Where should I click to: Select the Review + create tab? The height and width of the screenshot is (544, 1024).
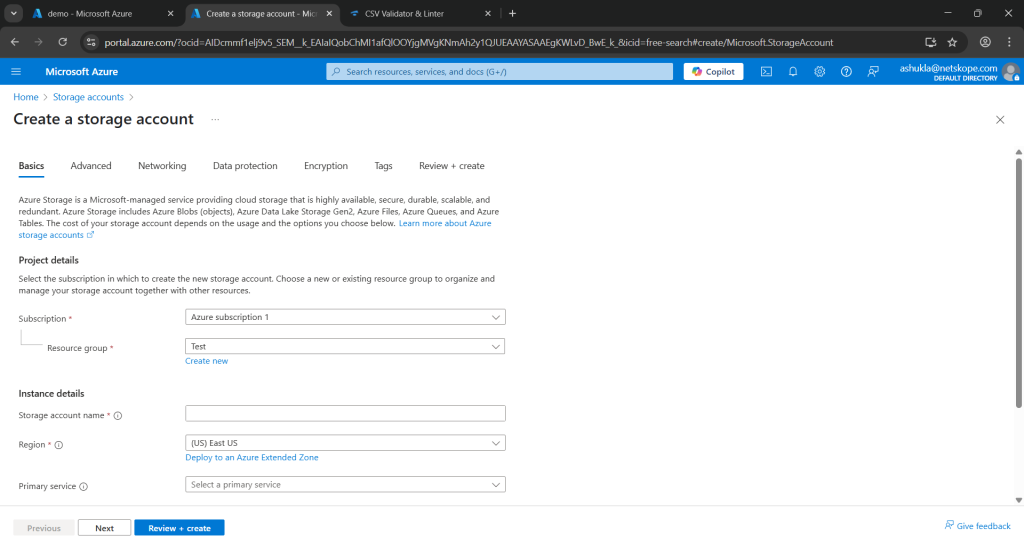tap(452, 166)
